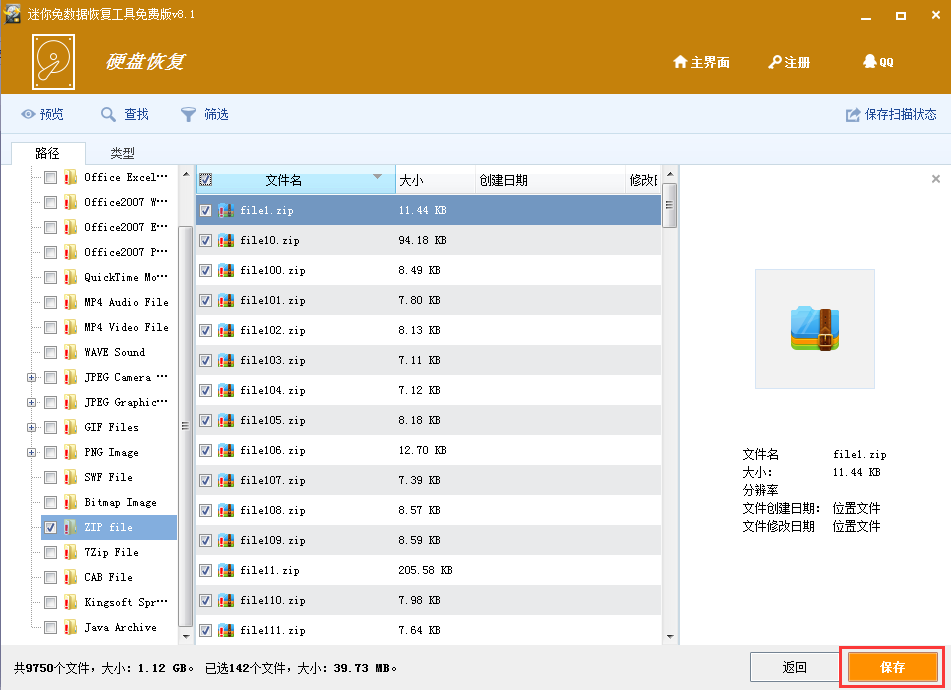This screenshot has width=951, height=690.
Task: Click the save scan status icon
Action: (x=853, y=115)
